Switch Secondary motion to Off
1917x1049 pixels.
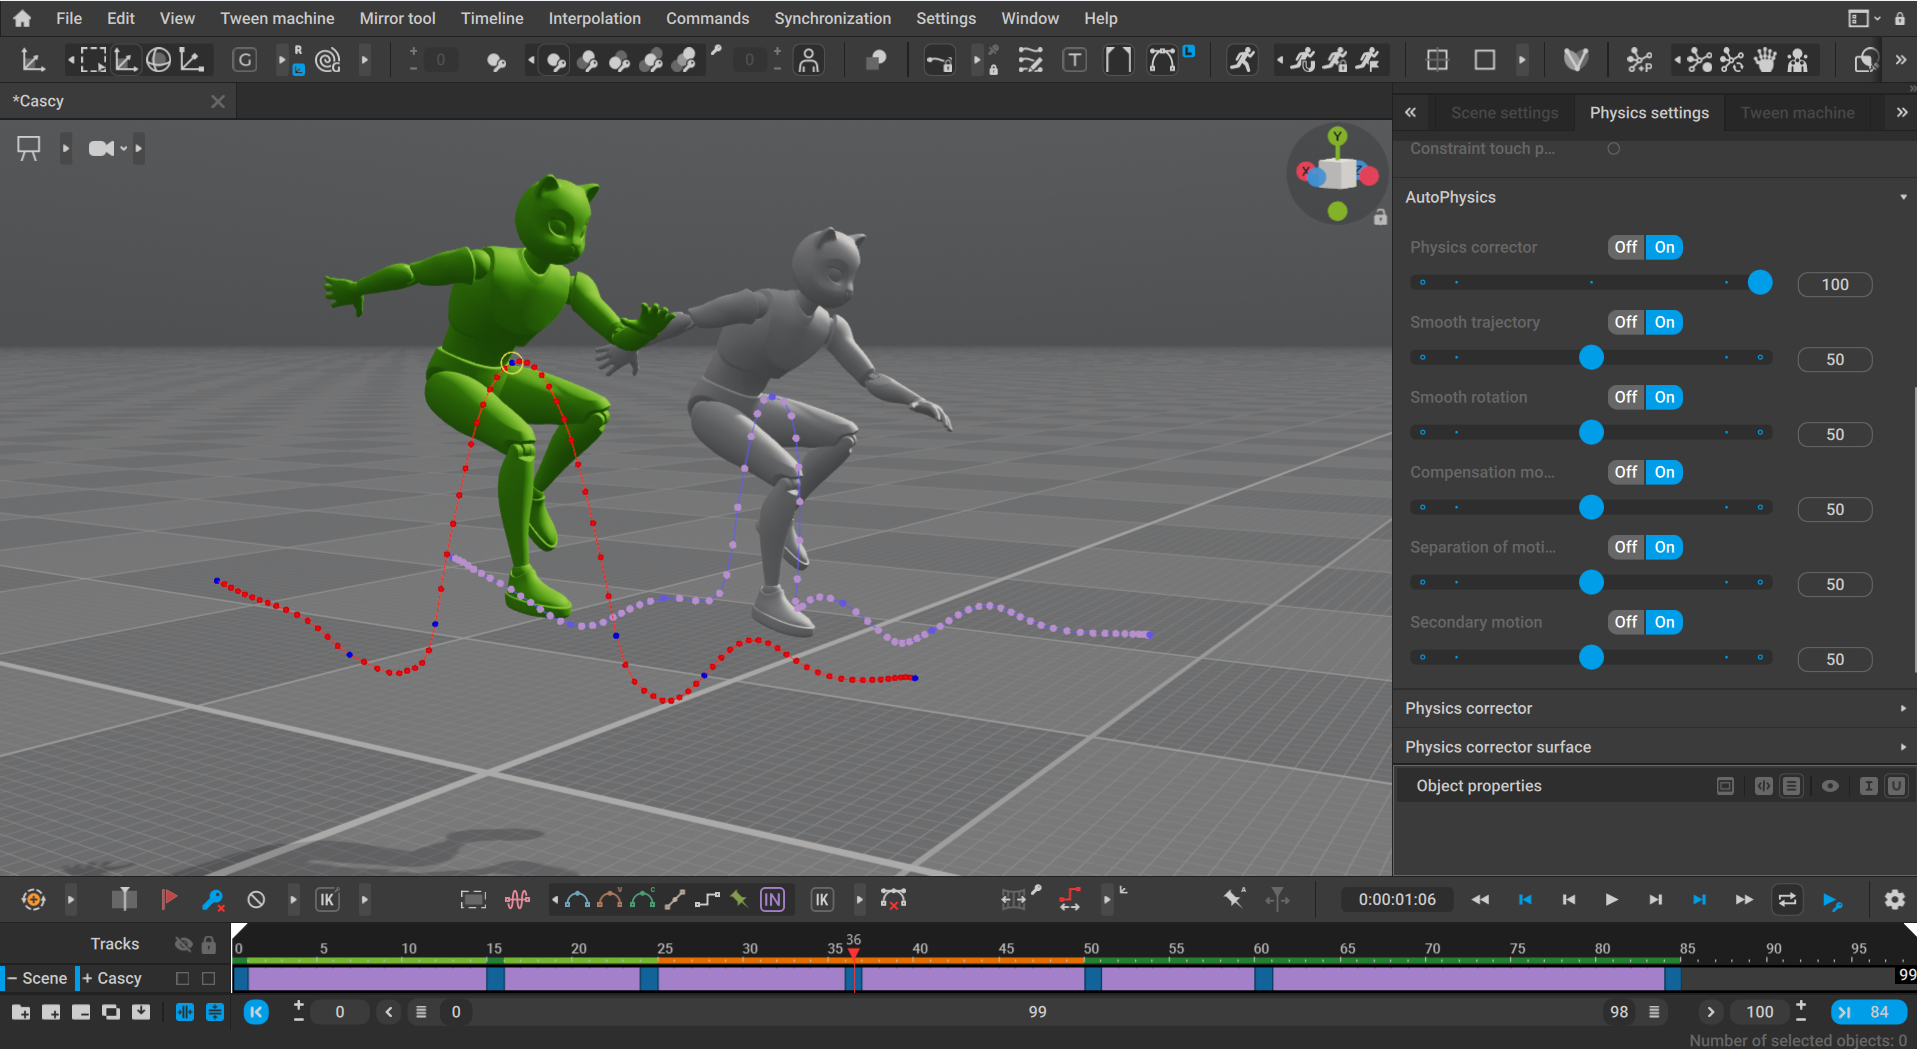[1626, 622]
